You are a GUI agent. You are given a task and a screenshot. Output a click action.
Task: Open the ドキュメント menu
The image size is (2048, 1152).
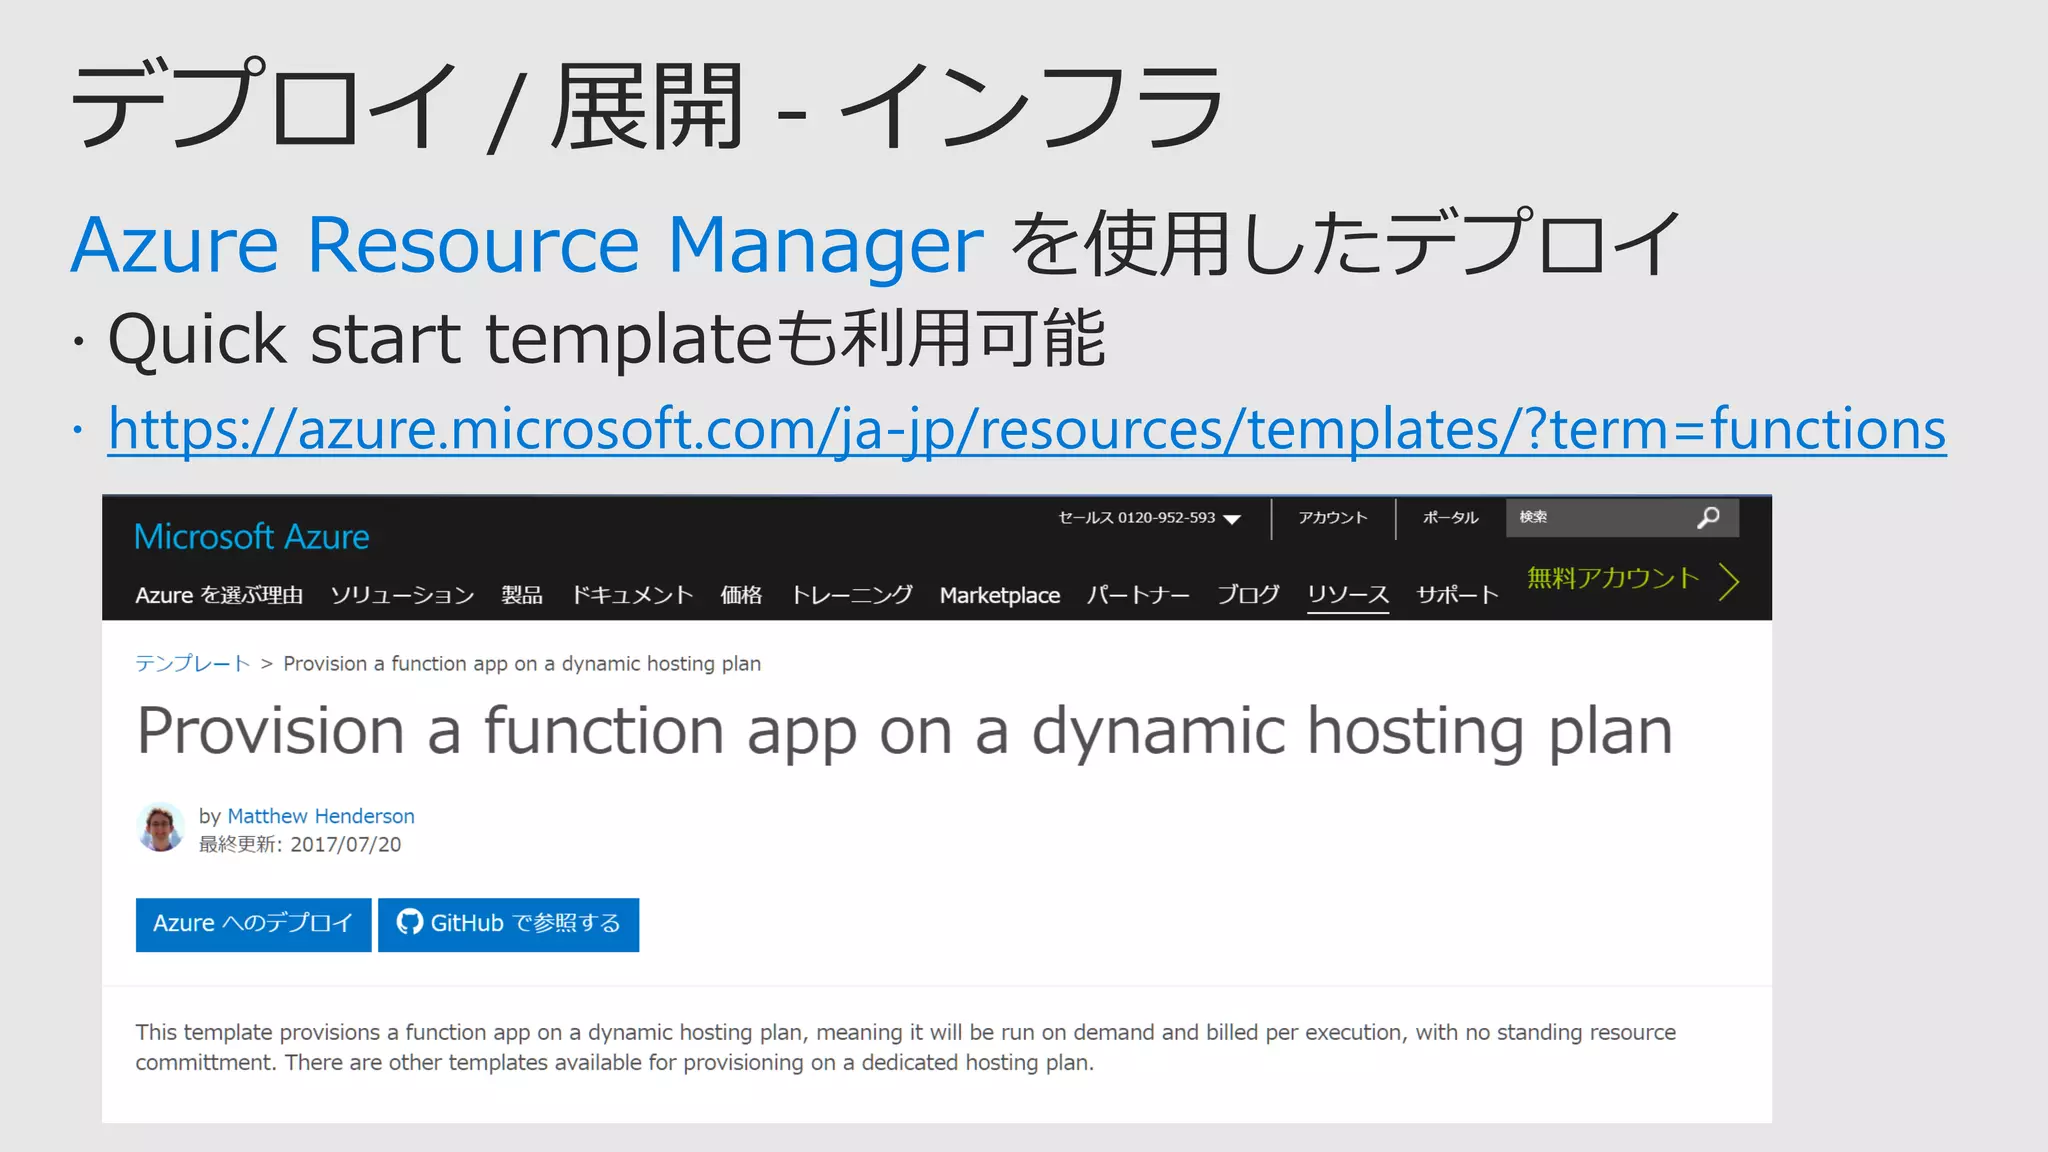632,595
